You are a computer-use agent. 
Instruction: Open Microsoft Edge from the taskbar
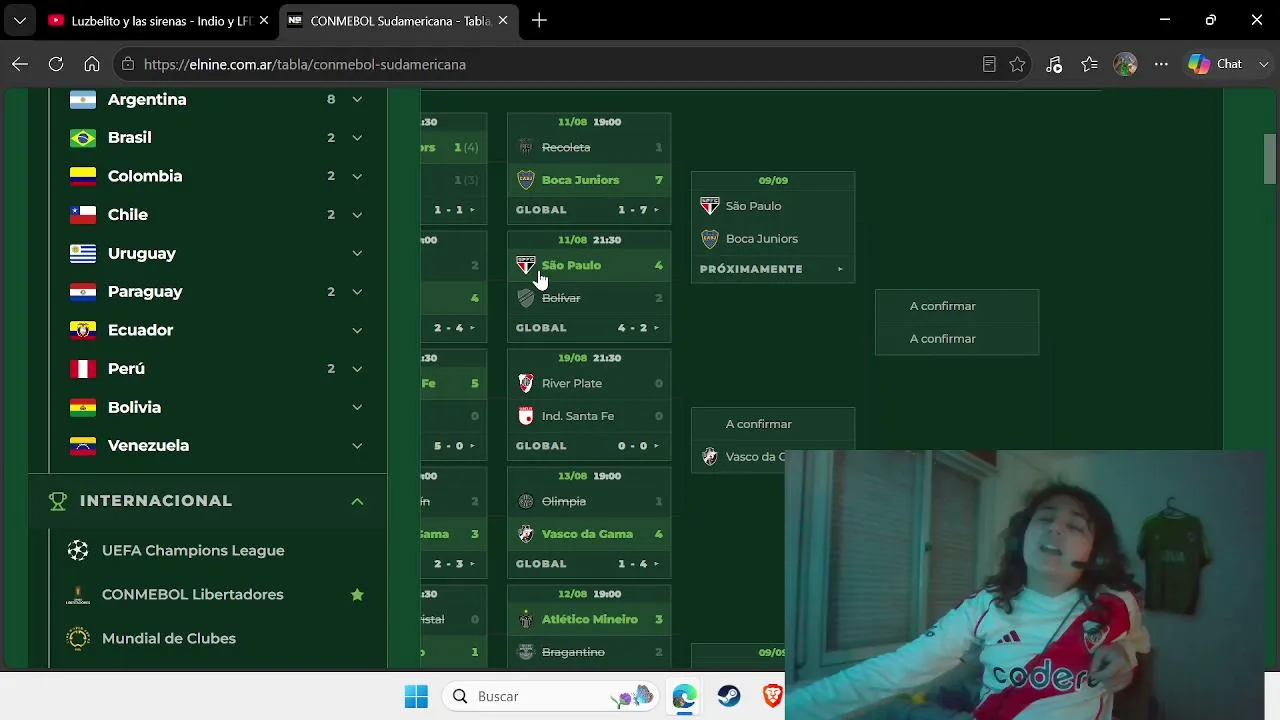point(684,696)
